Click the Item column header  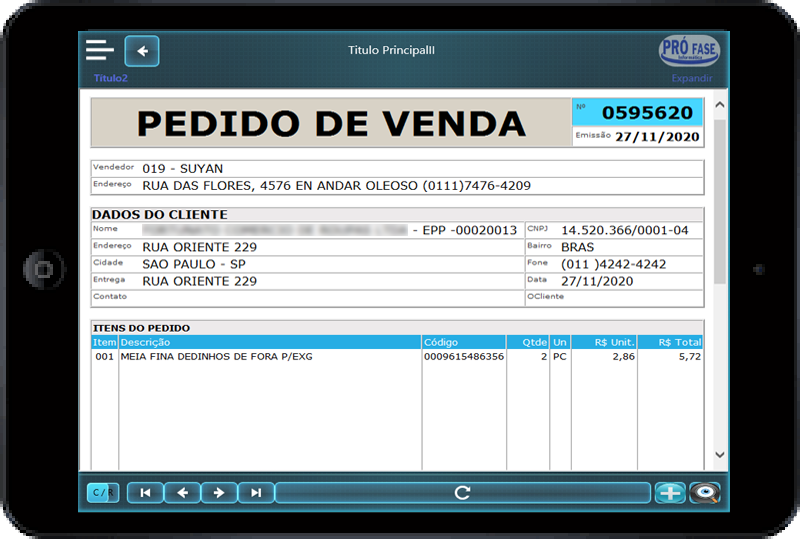[x=104, y=342]
